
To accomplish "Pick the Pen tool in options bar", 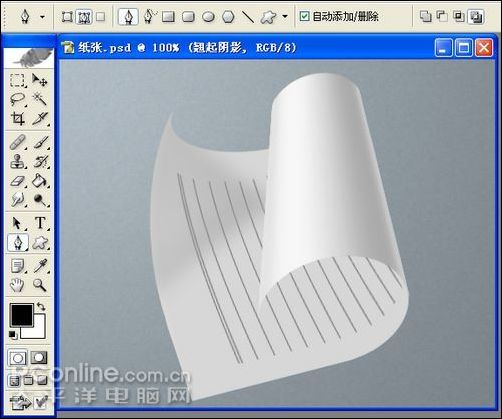I will point(128,17).
